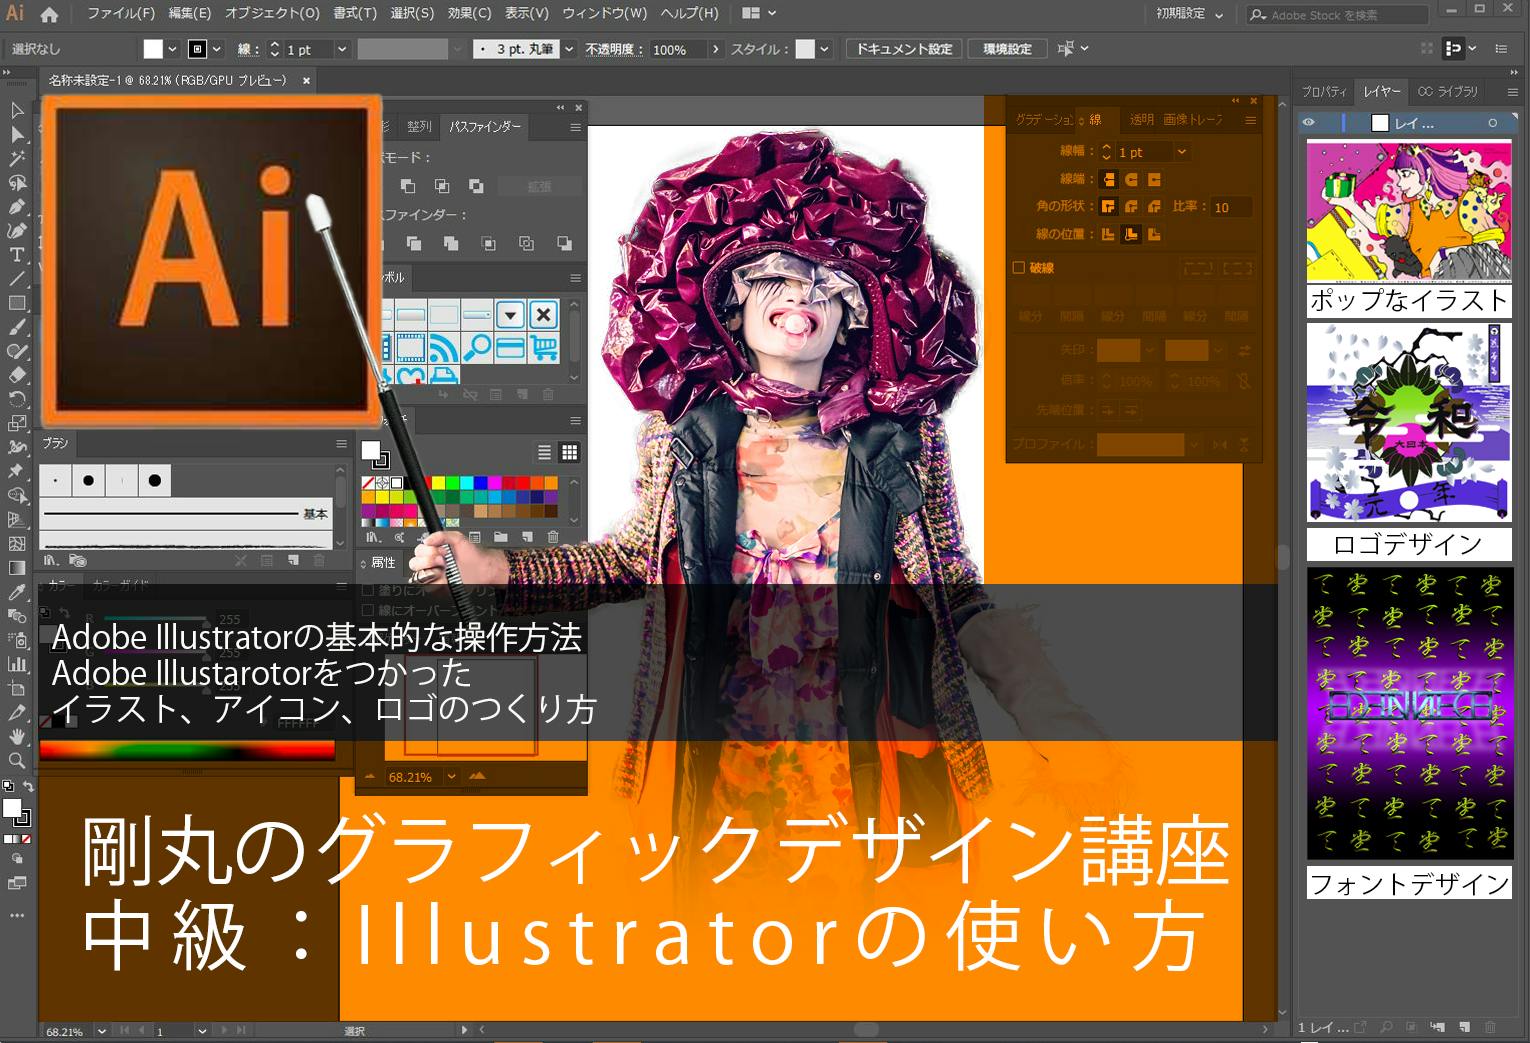Select the Magic Wand tool
This screenshot has width=1530, height=1043.
tap(17, 158)
